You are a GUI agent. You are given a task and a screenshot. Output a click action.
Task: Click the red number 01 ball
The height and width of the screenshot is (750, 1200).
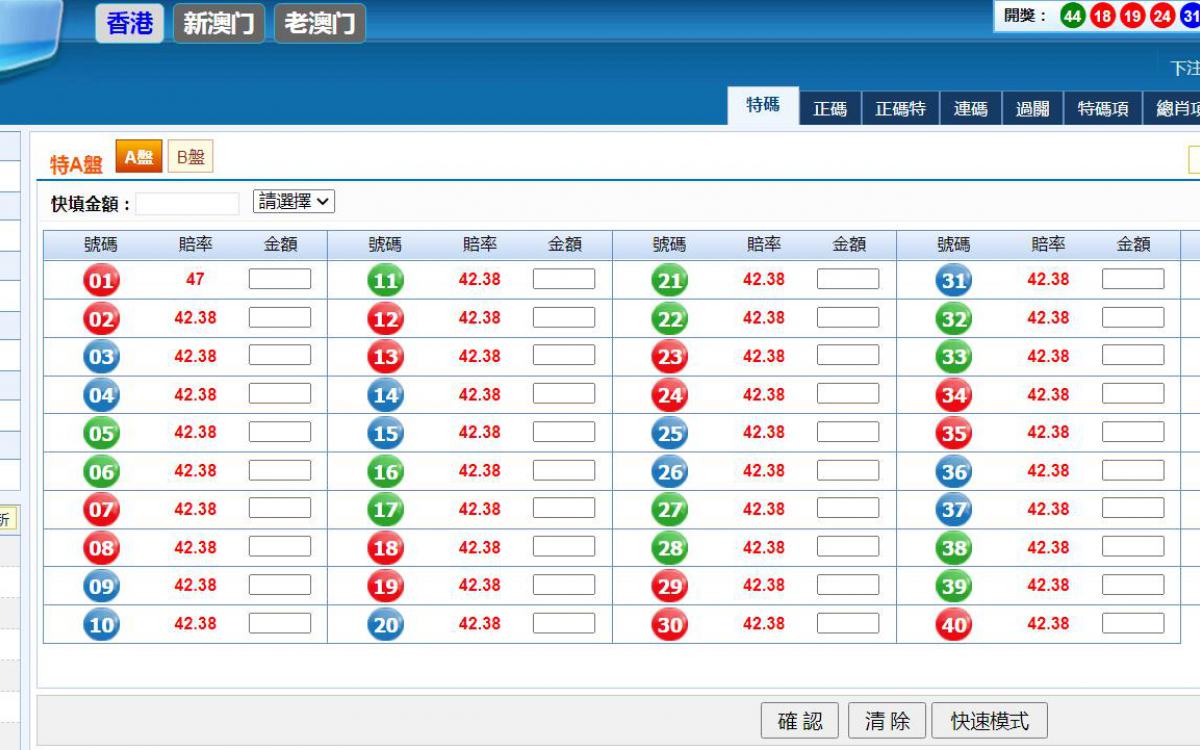point(101,281)
